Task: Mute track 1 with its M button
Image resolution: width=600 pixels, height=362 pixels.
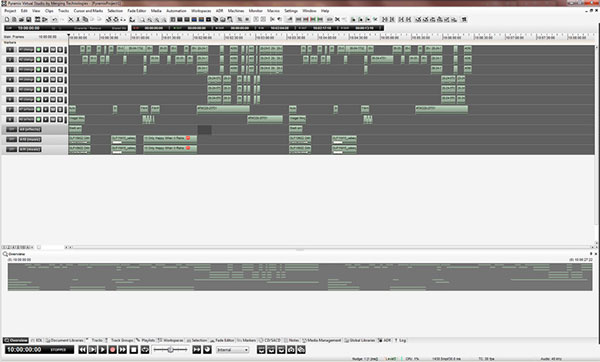Action: (53, 50)
